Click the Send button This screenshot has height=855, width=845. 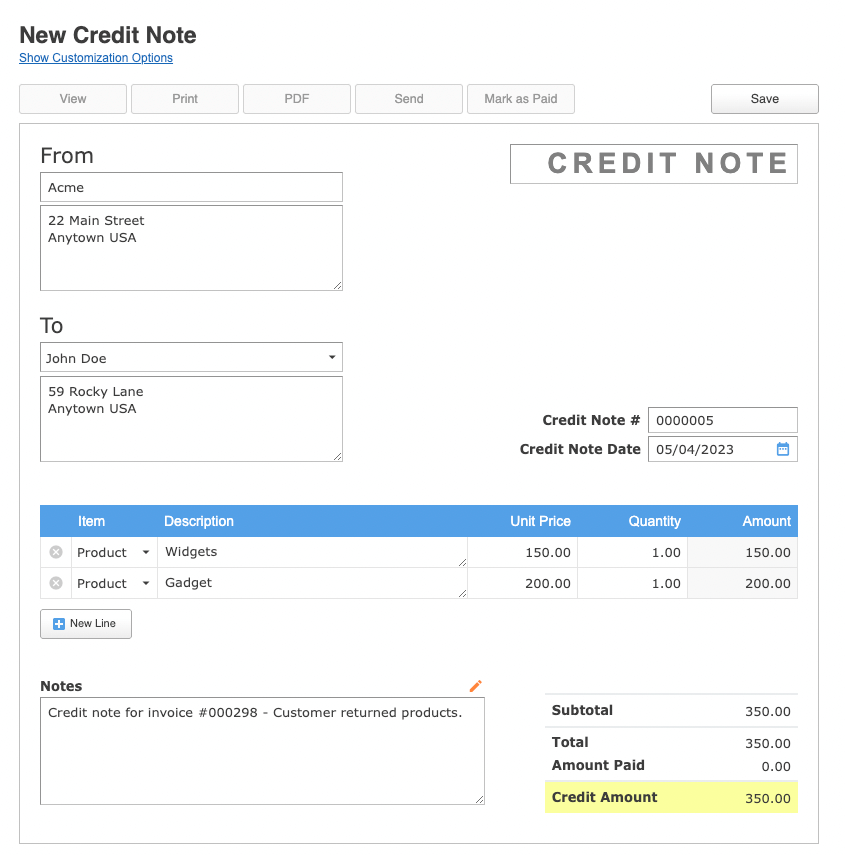(x=409, y=99)
